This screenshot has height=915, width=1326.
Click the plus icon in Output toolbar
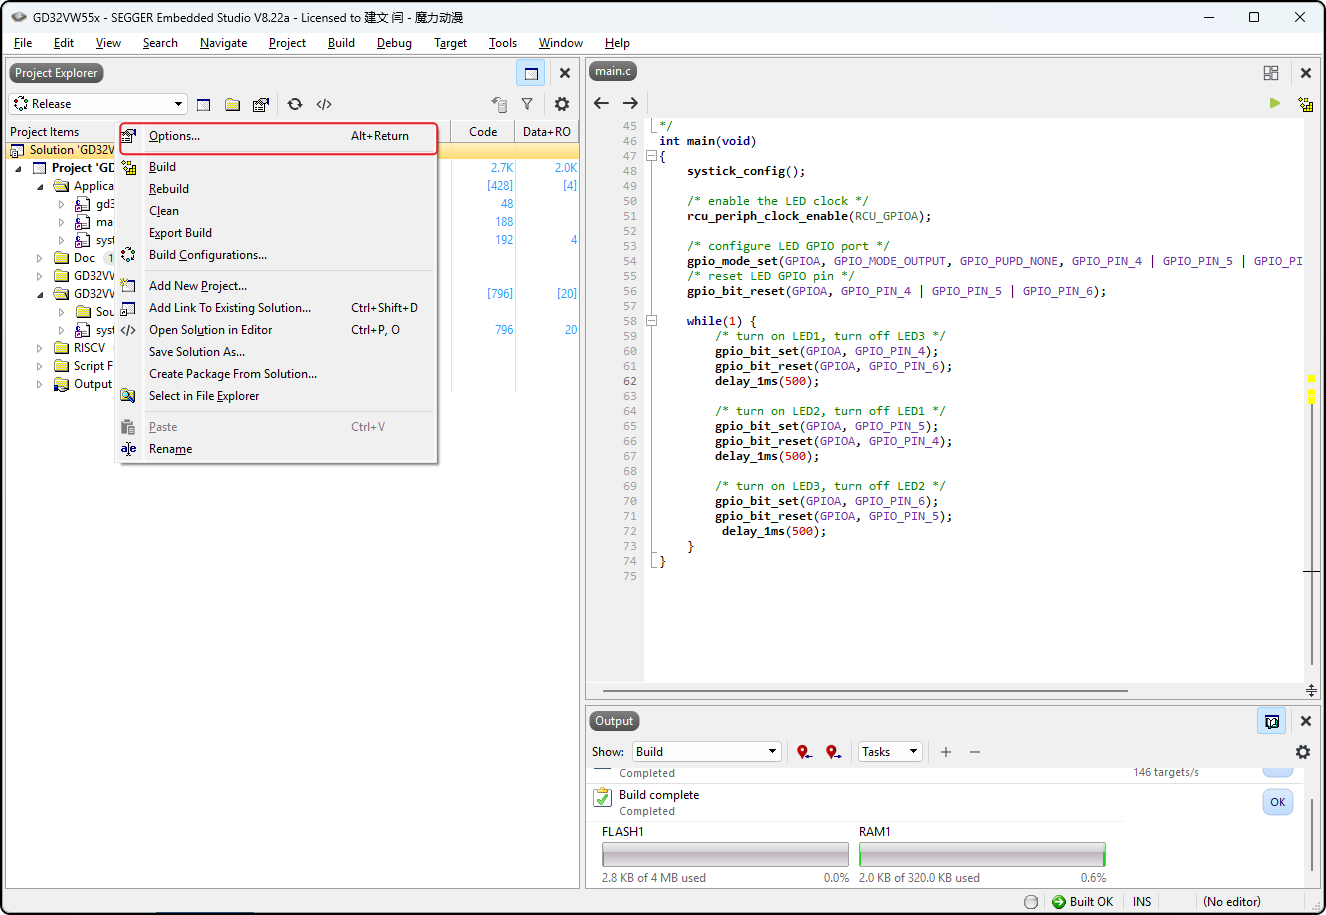(946, 752)
